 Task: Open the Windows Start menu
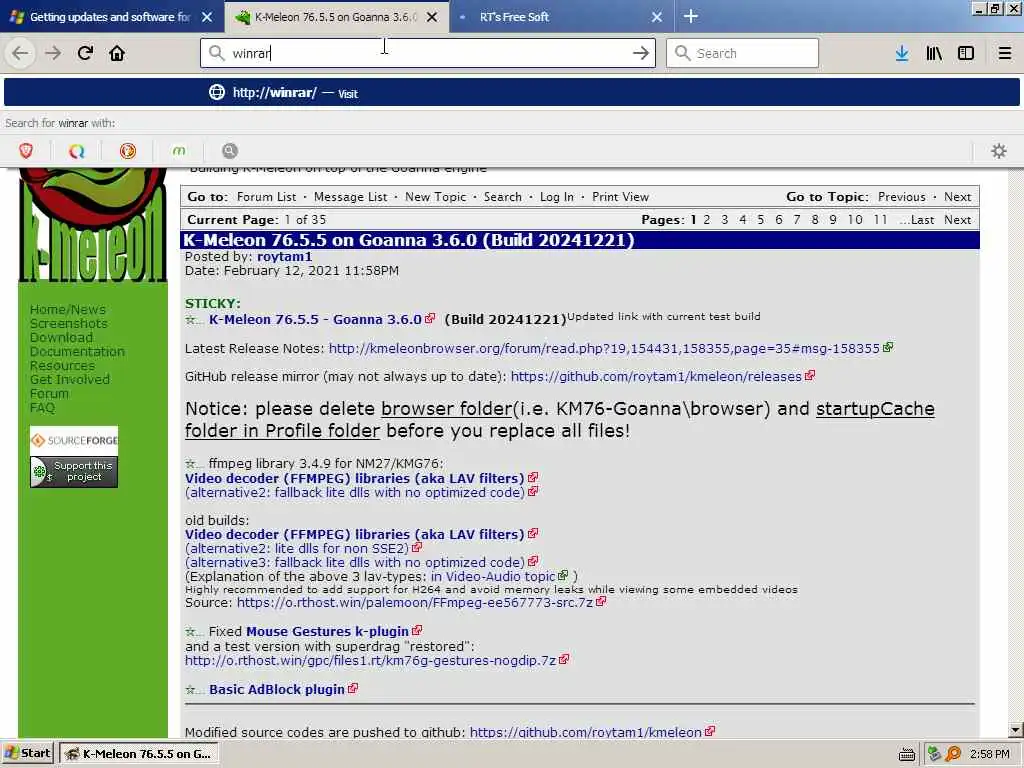click(x=28, y=754)
